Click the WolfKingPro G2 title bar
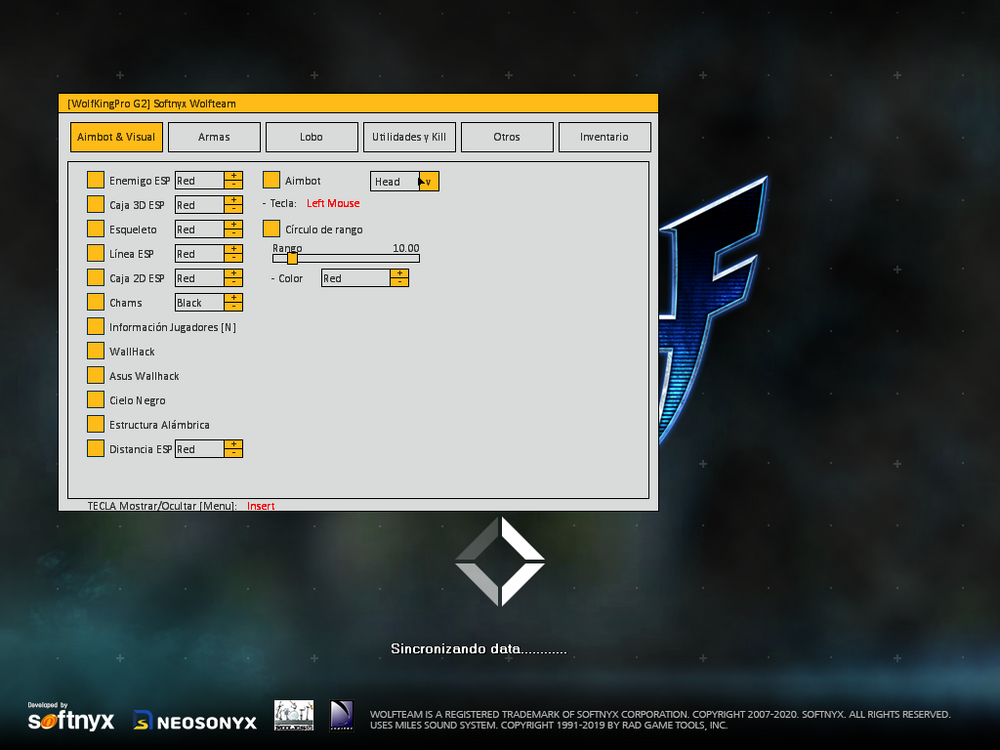 pos(358,103)
